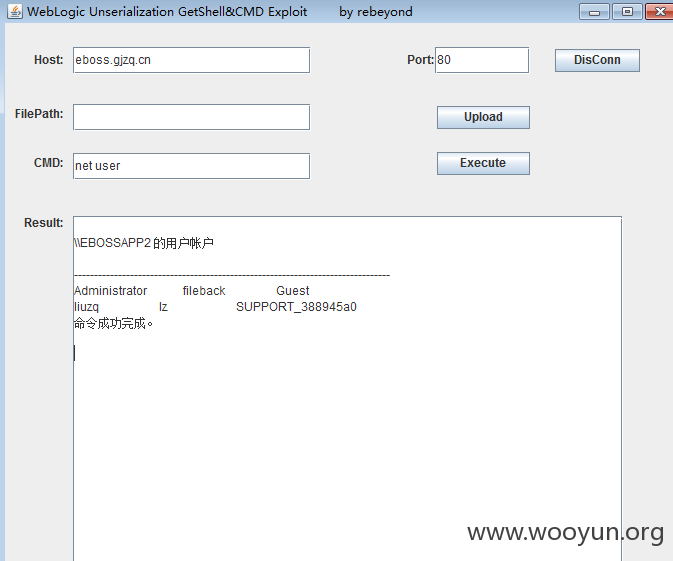Screen dimensions: 673x561
Task: Click the \\EBOSSAPP2 header line in results
Action: click(144, 243)
